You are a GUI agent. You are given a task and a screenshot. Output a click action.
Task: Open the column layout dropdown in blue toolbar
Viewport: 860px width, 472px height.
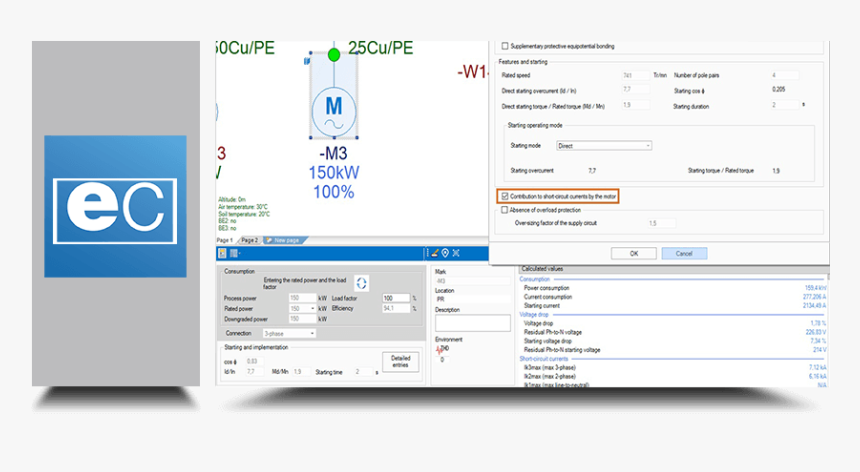[235, 253]
